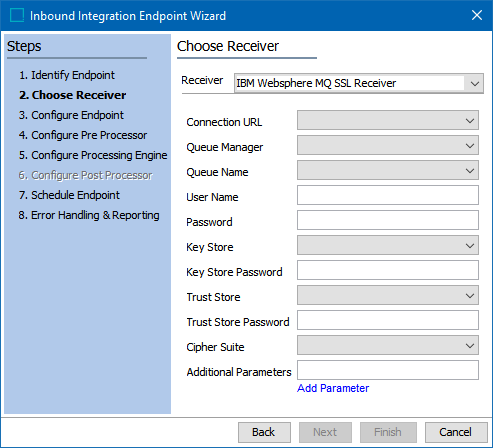Expand the Trust Store dropdown
This screenshot has width=493, height=448.
point(388,295)
